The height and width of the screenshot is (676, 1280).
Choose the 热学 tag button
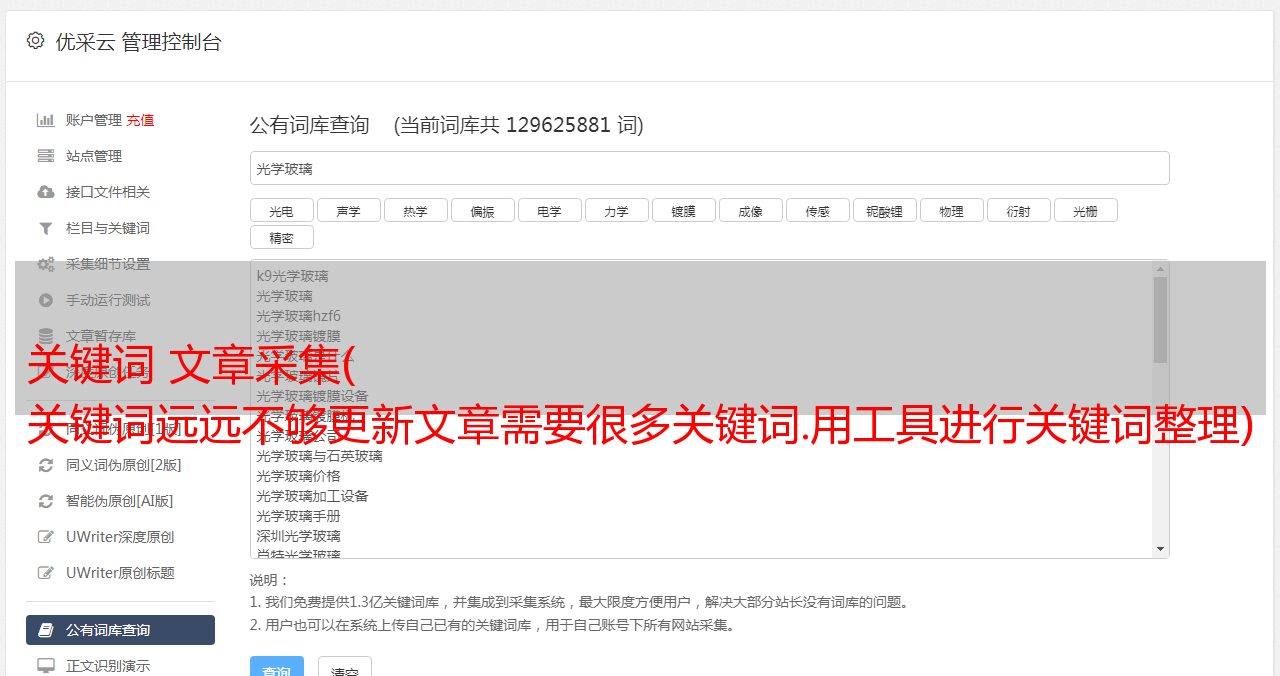pyautogui.click(x=415, y=210)
